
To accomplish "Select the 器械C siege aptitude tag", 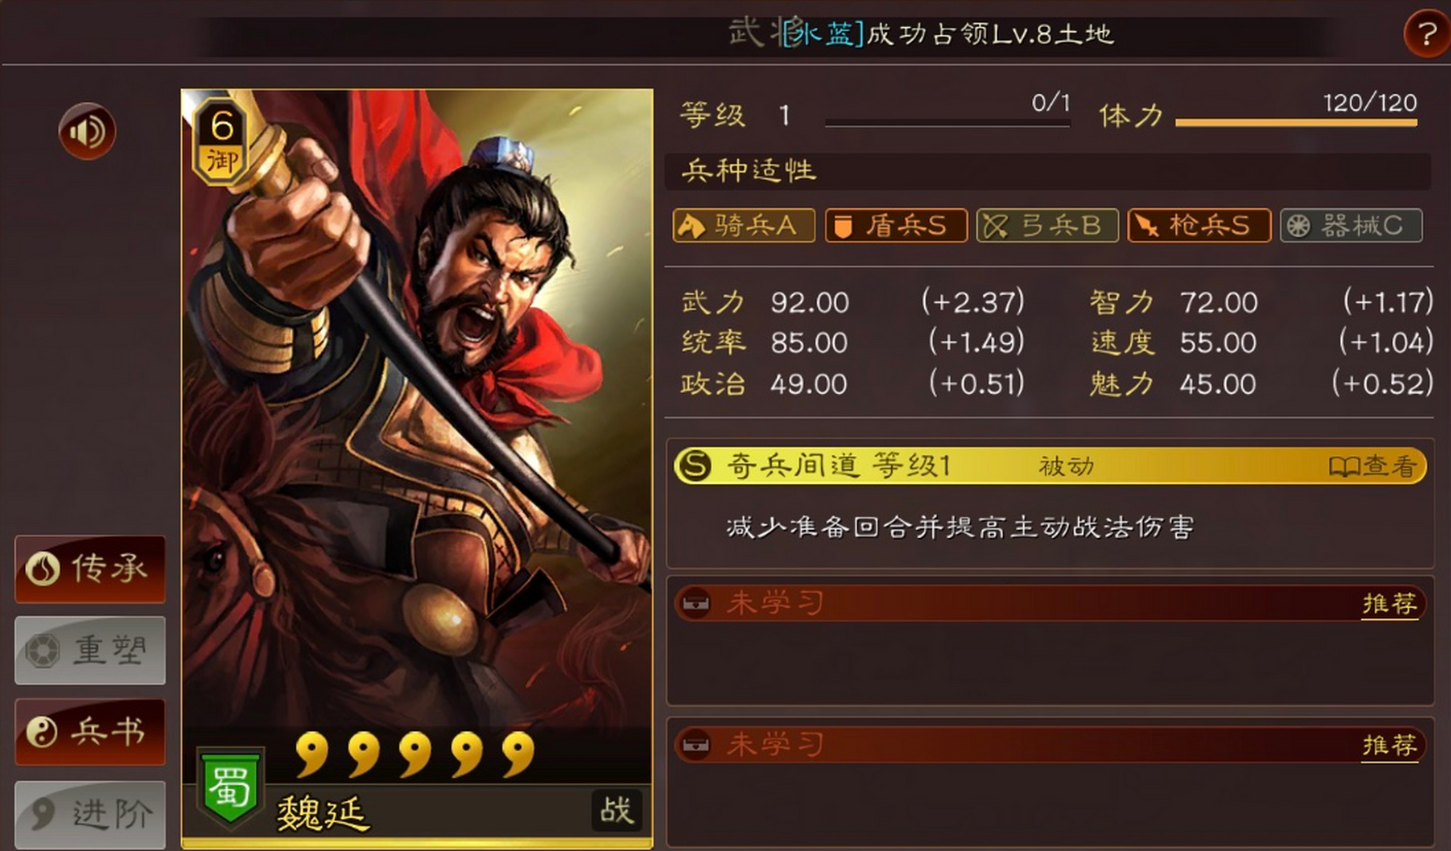I will (x=1351, y=225).
